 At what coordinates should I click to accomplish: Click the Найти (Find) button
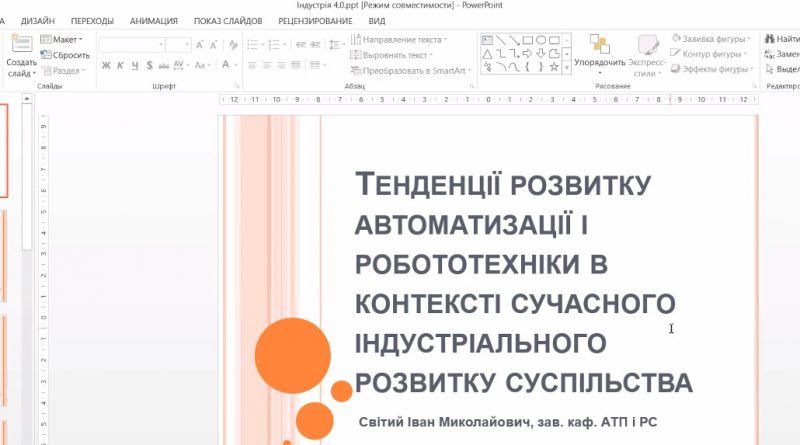tap(782, 39)
